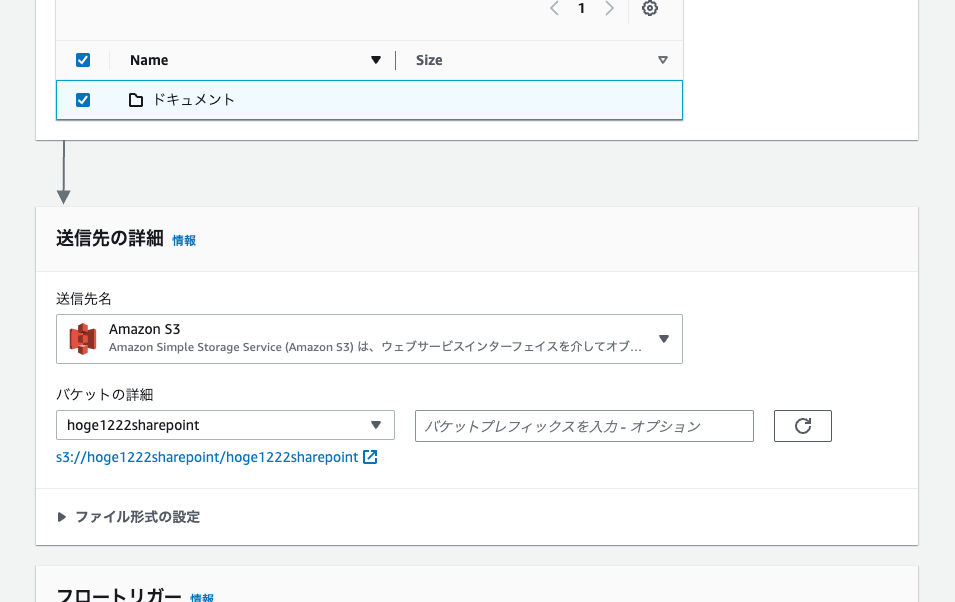Uncheck the select-all checkbox in the table header
955x602 pixels.
(83, 60)
